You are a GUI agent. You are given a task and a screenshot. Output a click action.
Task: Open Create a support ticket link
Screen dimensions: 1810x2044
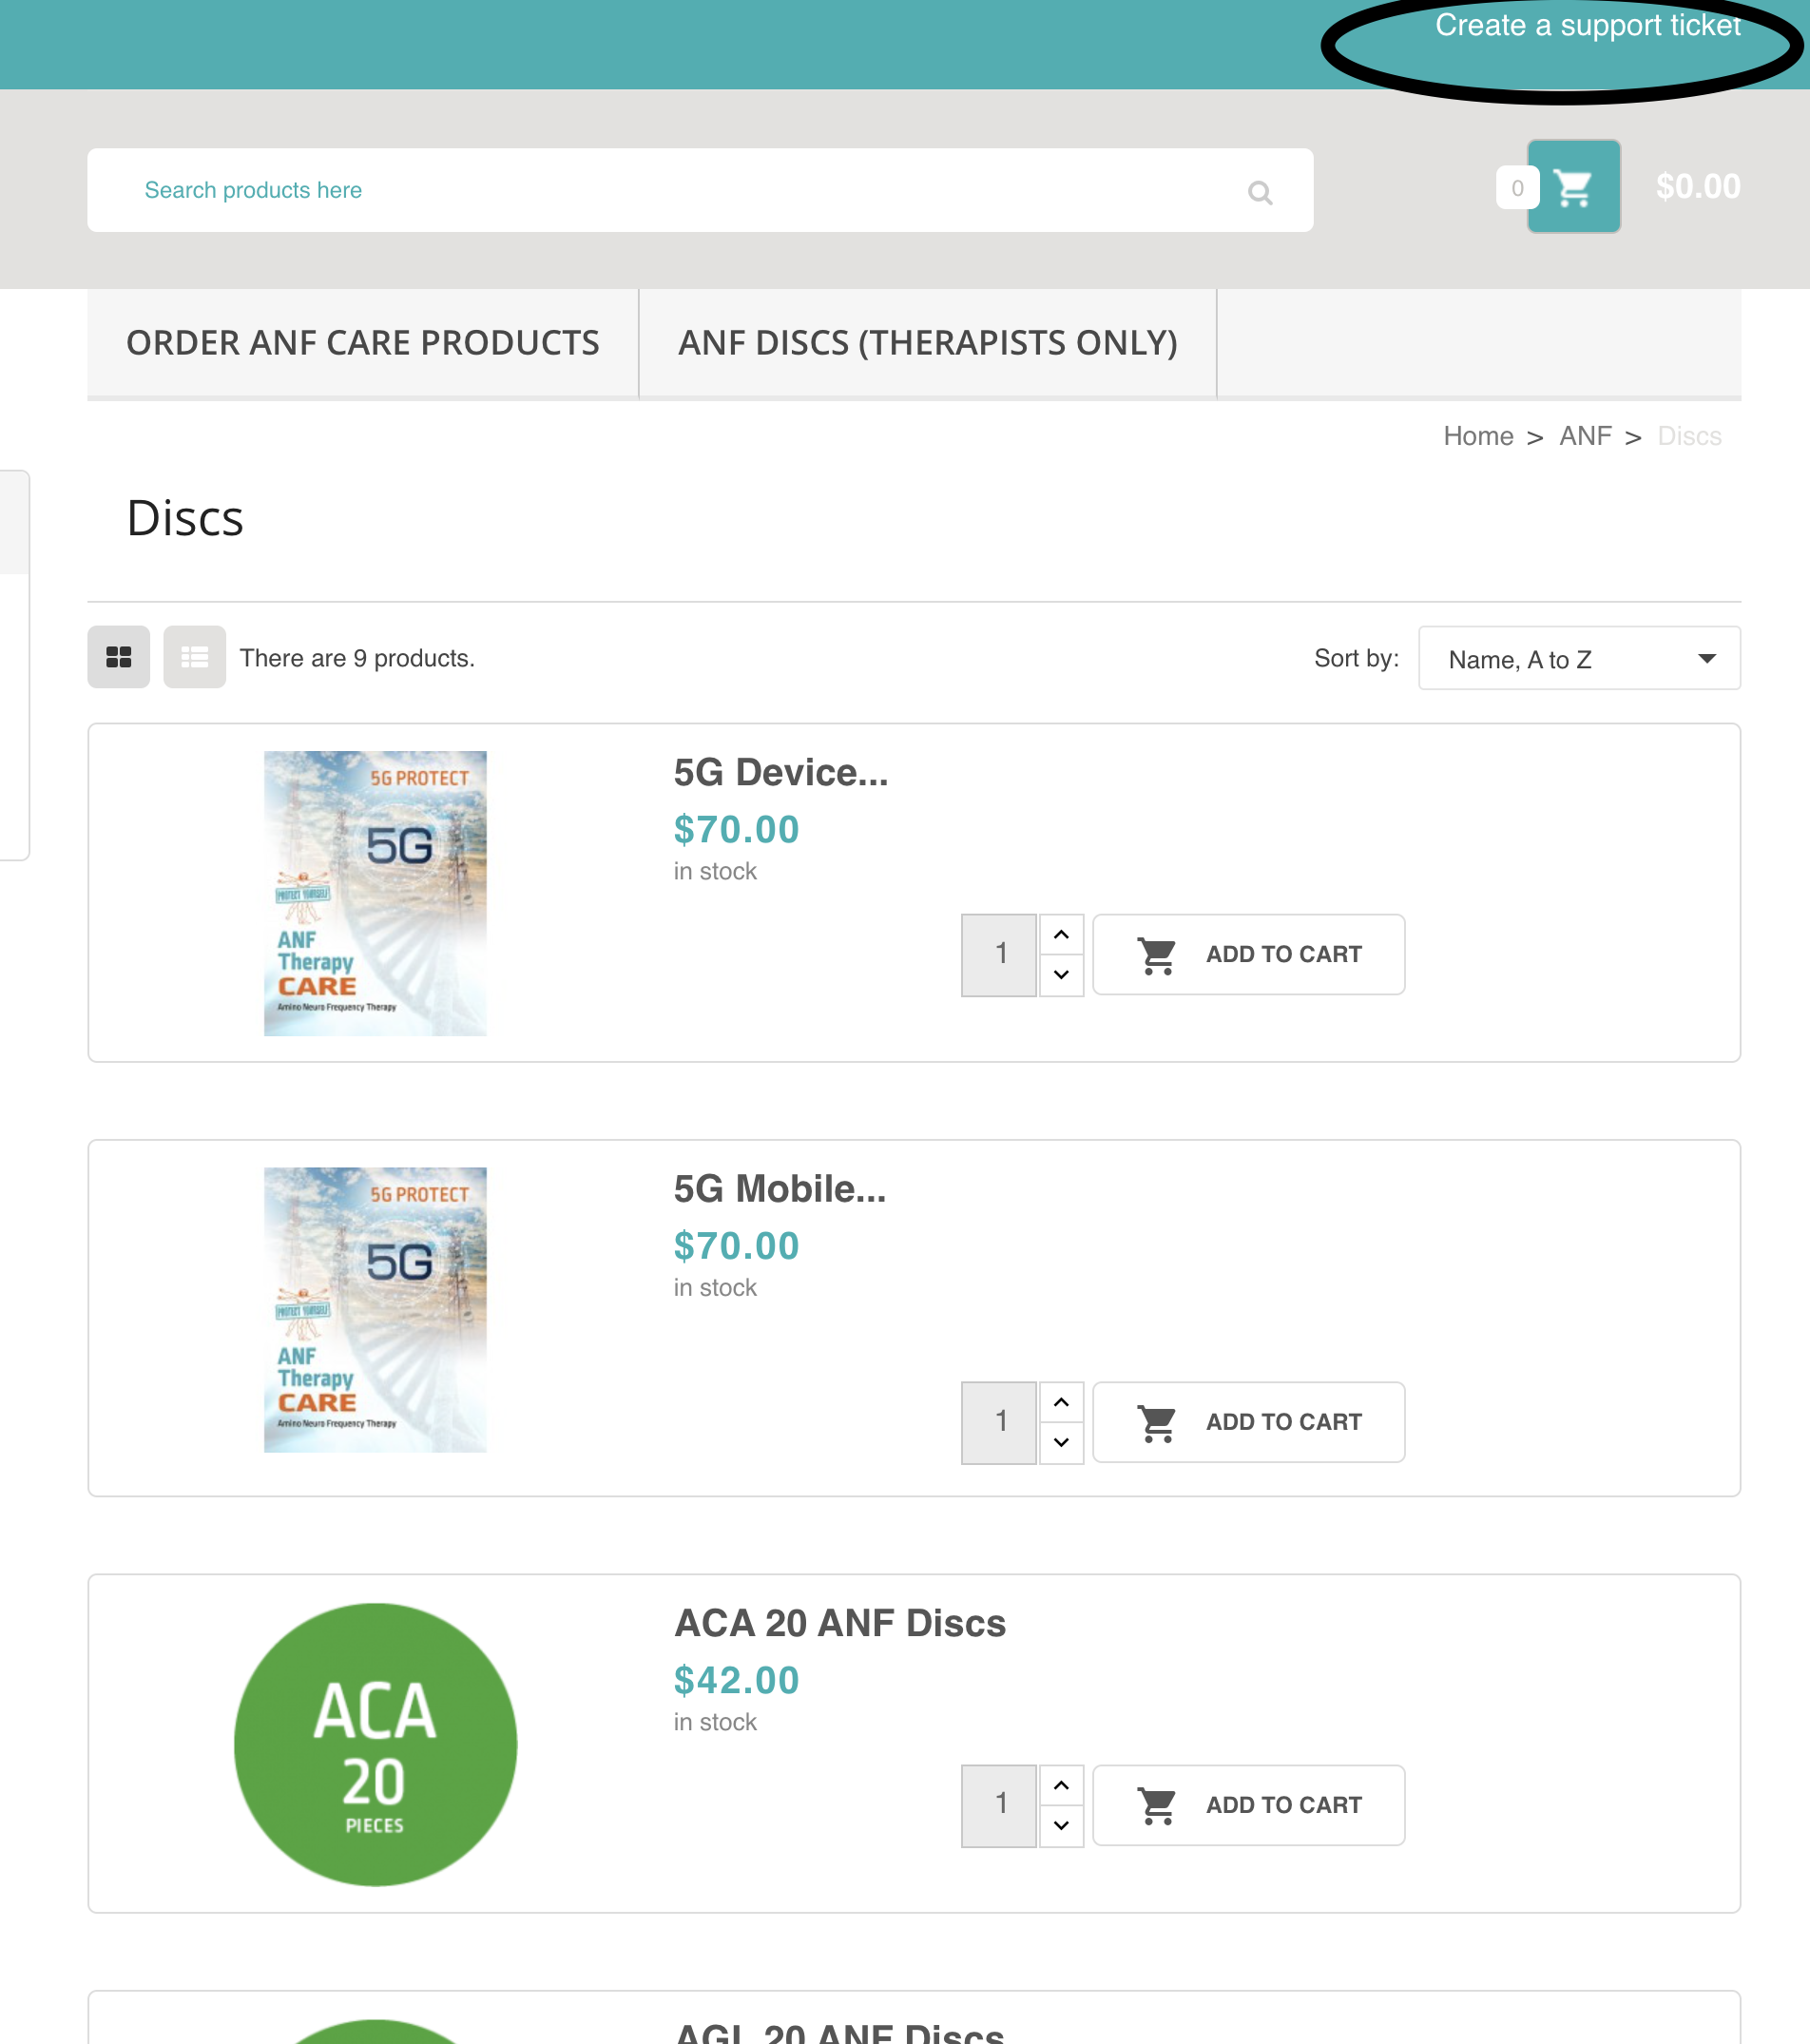pyautogui.click(x=1588, y=25)
